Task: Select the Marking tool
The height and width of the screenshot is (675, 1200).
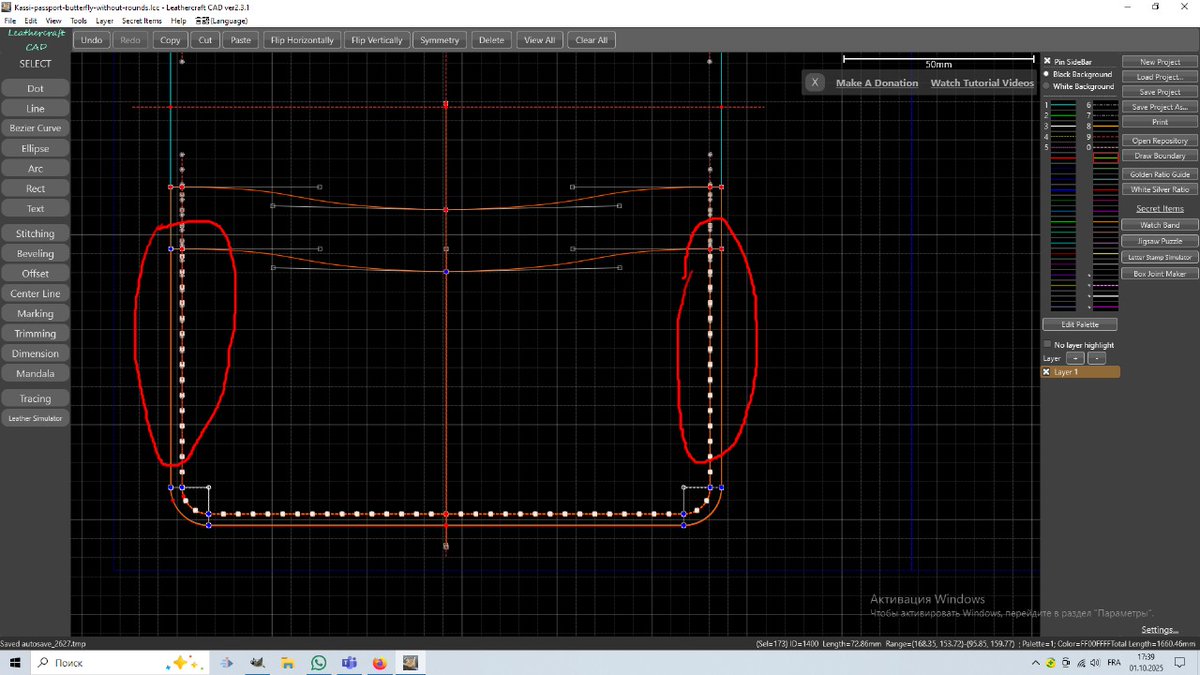Action: pyautogui.click(x=35, y=313)
